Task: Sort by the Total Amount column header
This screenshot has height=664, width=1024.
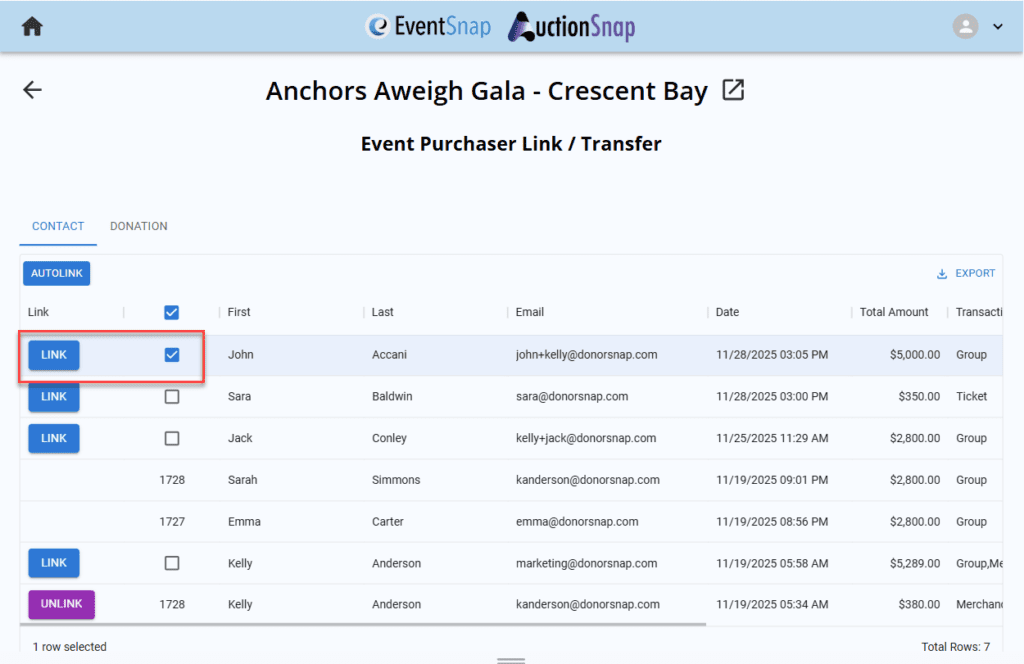Action: click(x=893, y=312)
